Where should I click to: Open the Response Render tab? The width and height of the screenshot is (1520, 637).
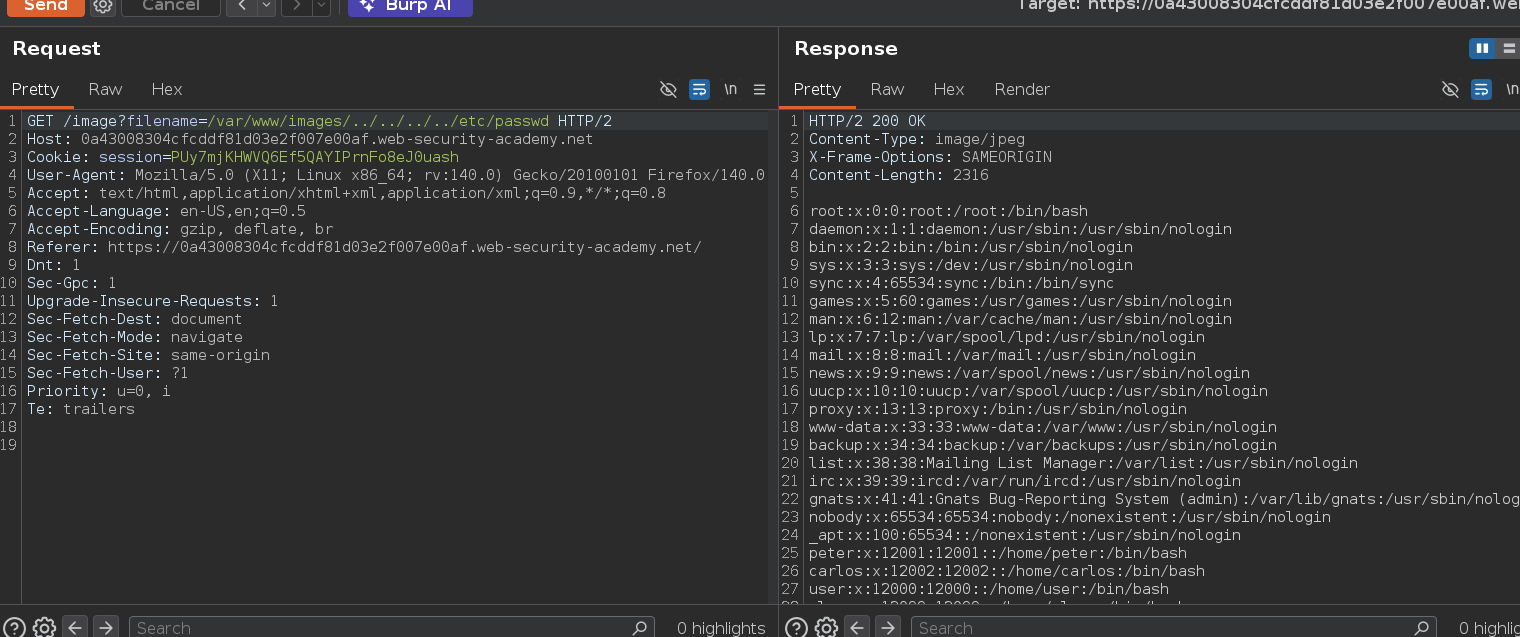(1022, 89)
